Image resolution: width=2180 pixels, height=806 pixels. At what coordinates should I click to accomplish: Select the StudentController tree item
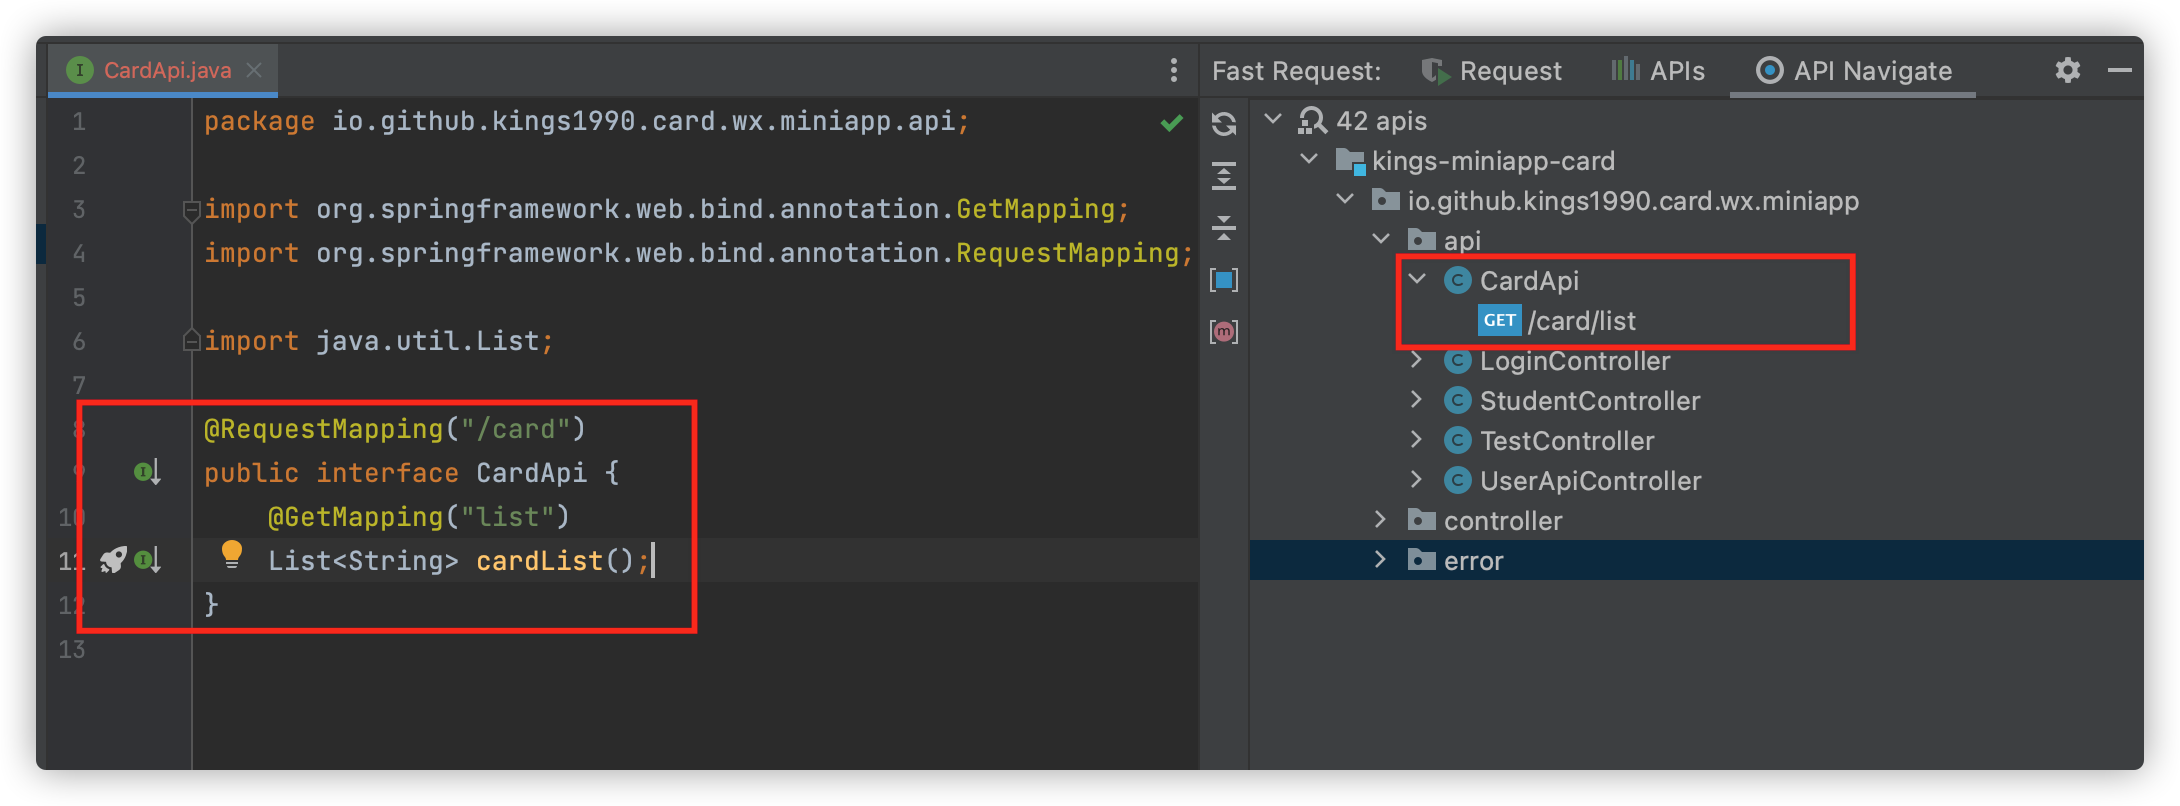coord(1590,401)
